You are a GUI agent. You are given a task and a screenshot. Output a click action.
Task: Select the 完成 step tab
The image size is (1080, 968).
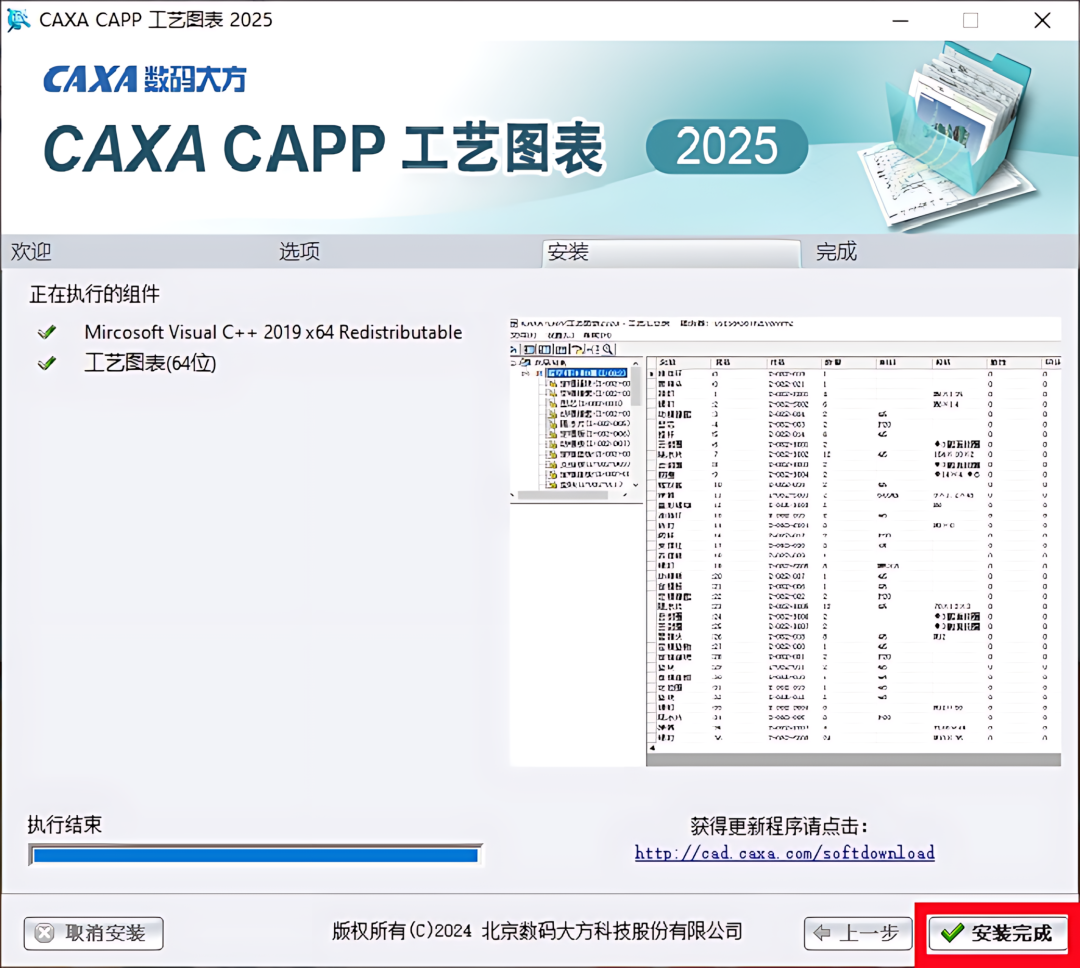(836, 251)
